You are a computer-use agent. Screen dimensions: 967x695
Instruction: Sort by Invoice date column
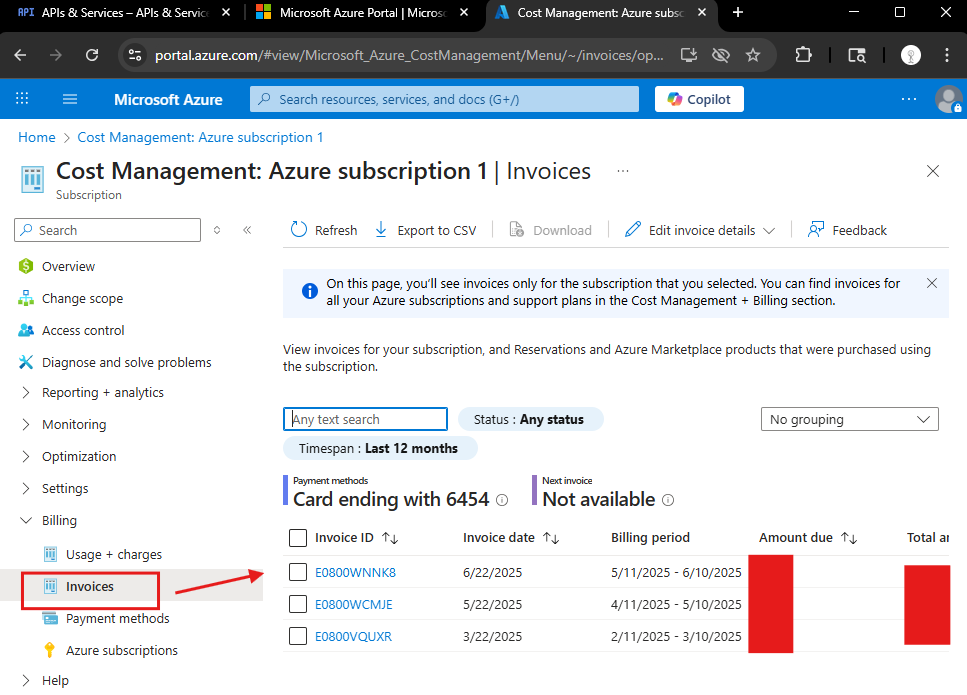[511, 538]
